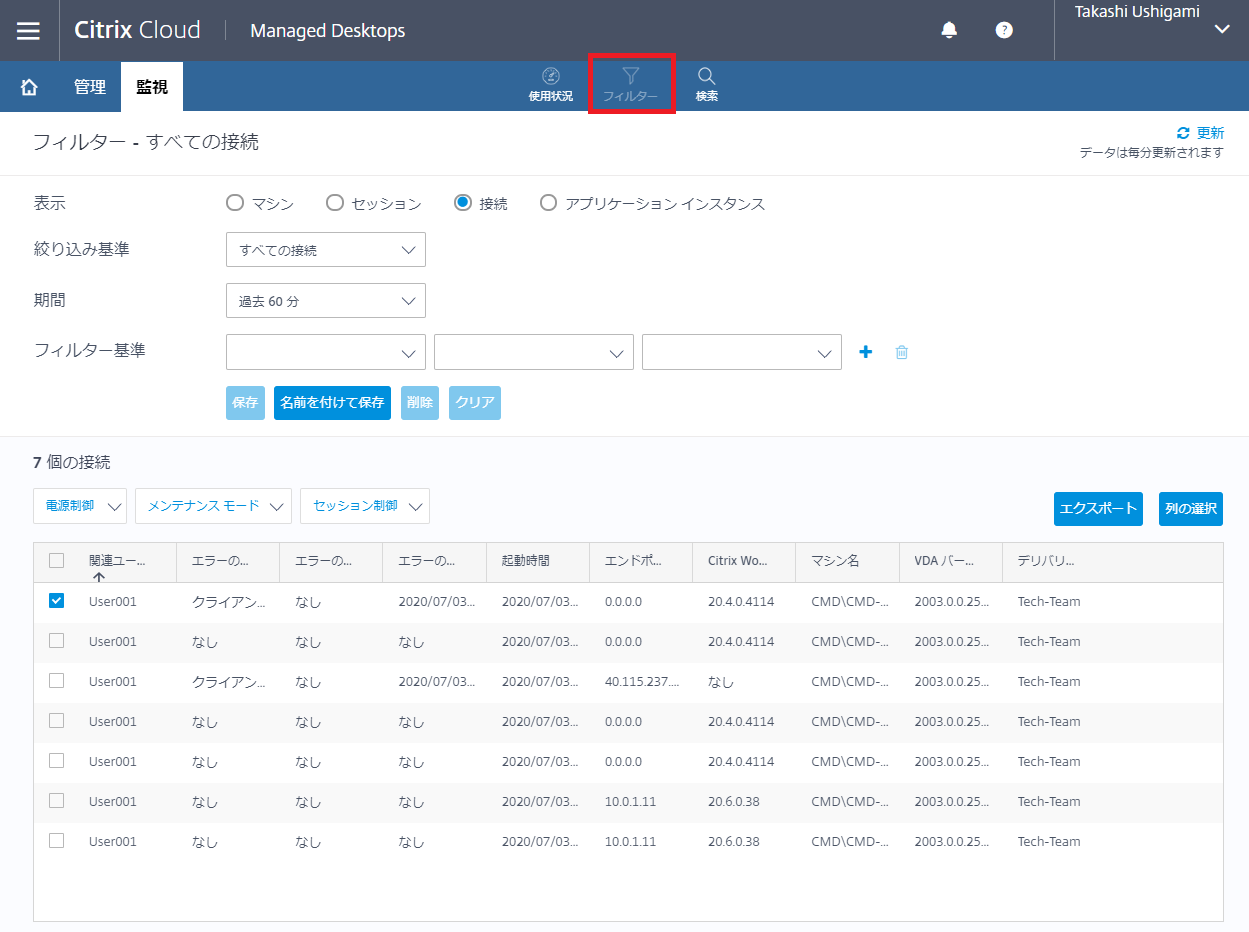Open the 期間 dropdown showing 過去 60 分
Image resolution: width=1249 pixels, height=932 pixels.
[325, 300]
